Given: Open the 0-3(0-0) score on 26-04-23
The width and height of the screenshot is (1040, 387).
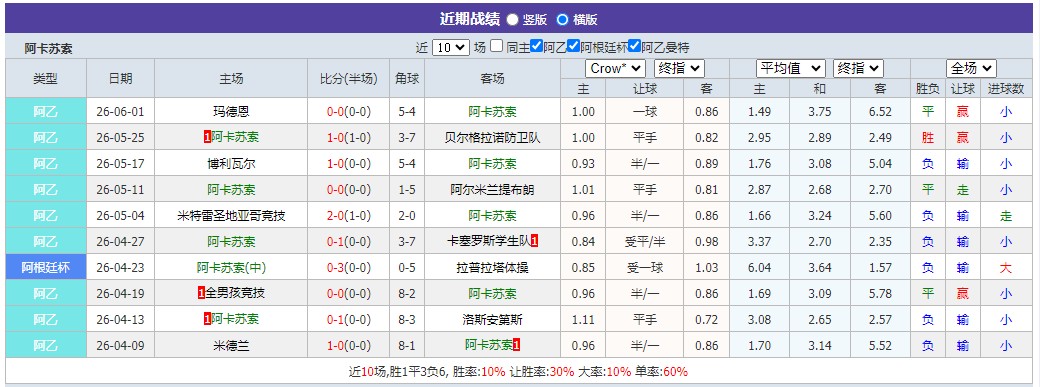Looking at the screenshot, I should tap(348, 268).
